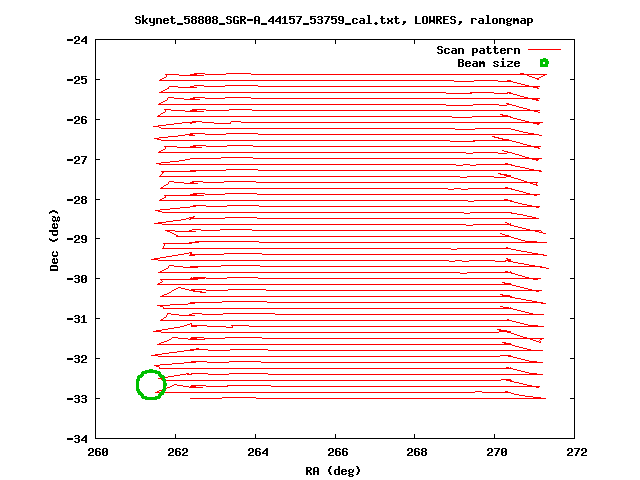The width and height of the screenshot is (640, 480).
Task: Click the -28 Dec tick label
Action: point(77,200)
